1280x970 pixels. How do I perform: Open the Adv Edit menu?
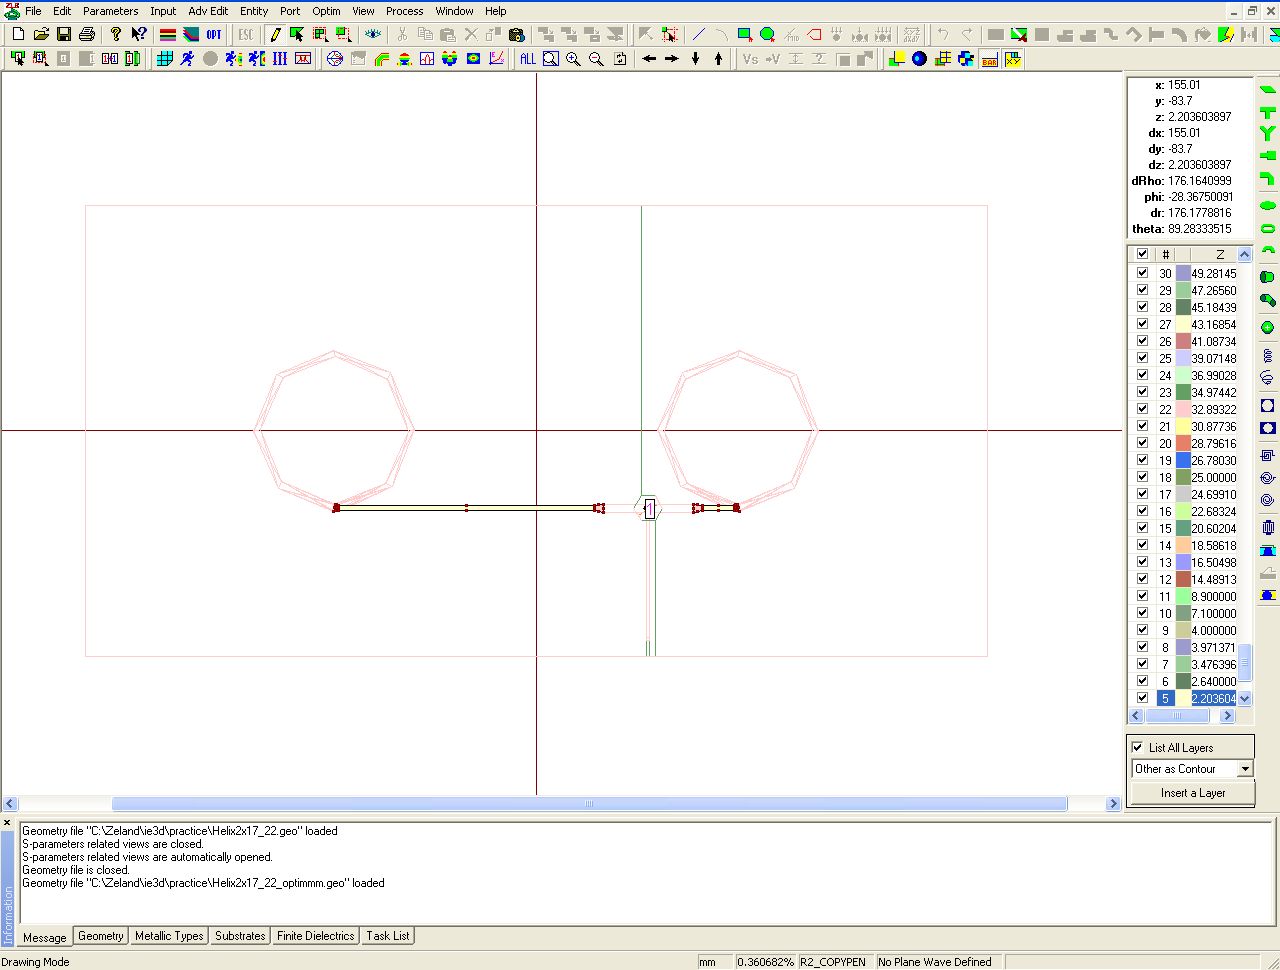[x=208, y=11]
